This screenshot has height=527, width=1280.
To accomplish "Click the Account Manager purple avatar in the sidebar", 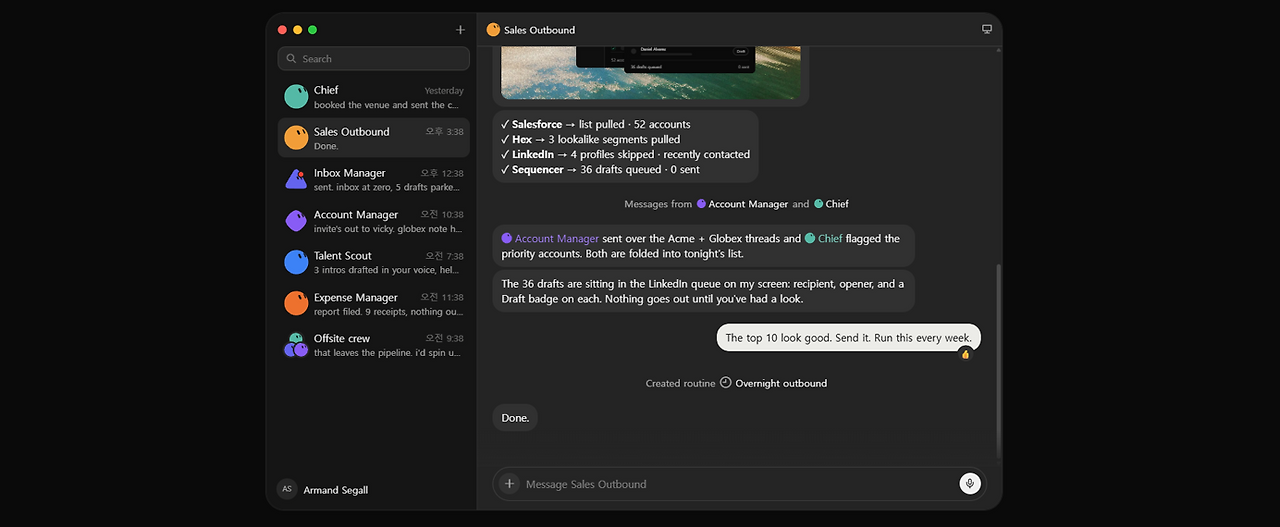I will pyautogui.click(x=296, y=221).
